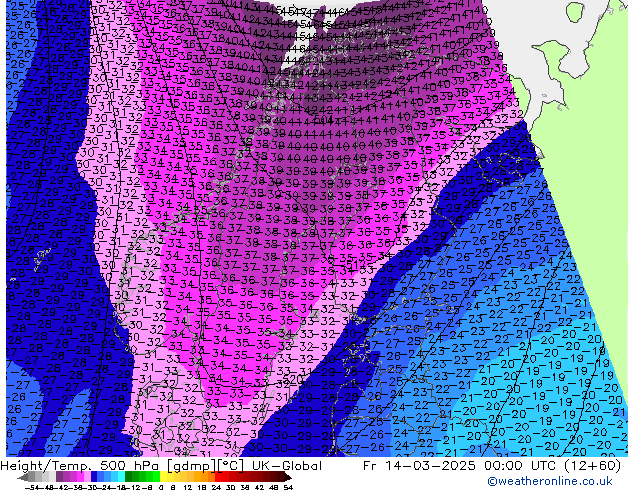The width and height of the screenshot is (634, 490).
Task: Click the 504 height contour label
Action: (323, 119)
